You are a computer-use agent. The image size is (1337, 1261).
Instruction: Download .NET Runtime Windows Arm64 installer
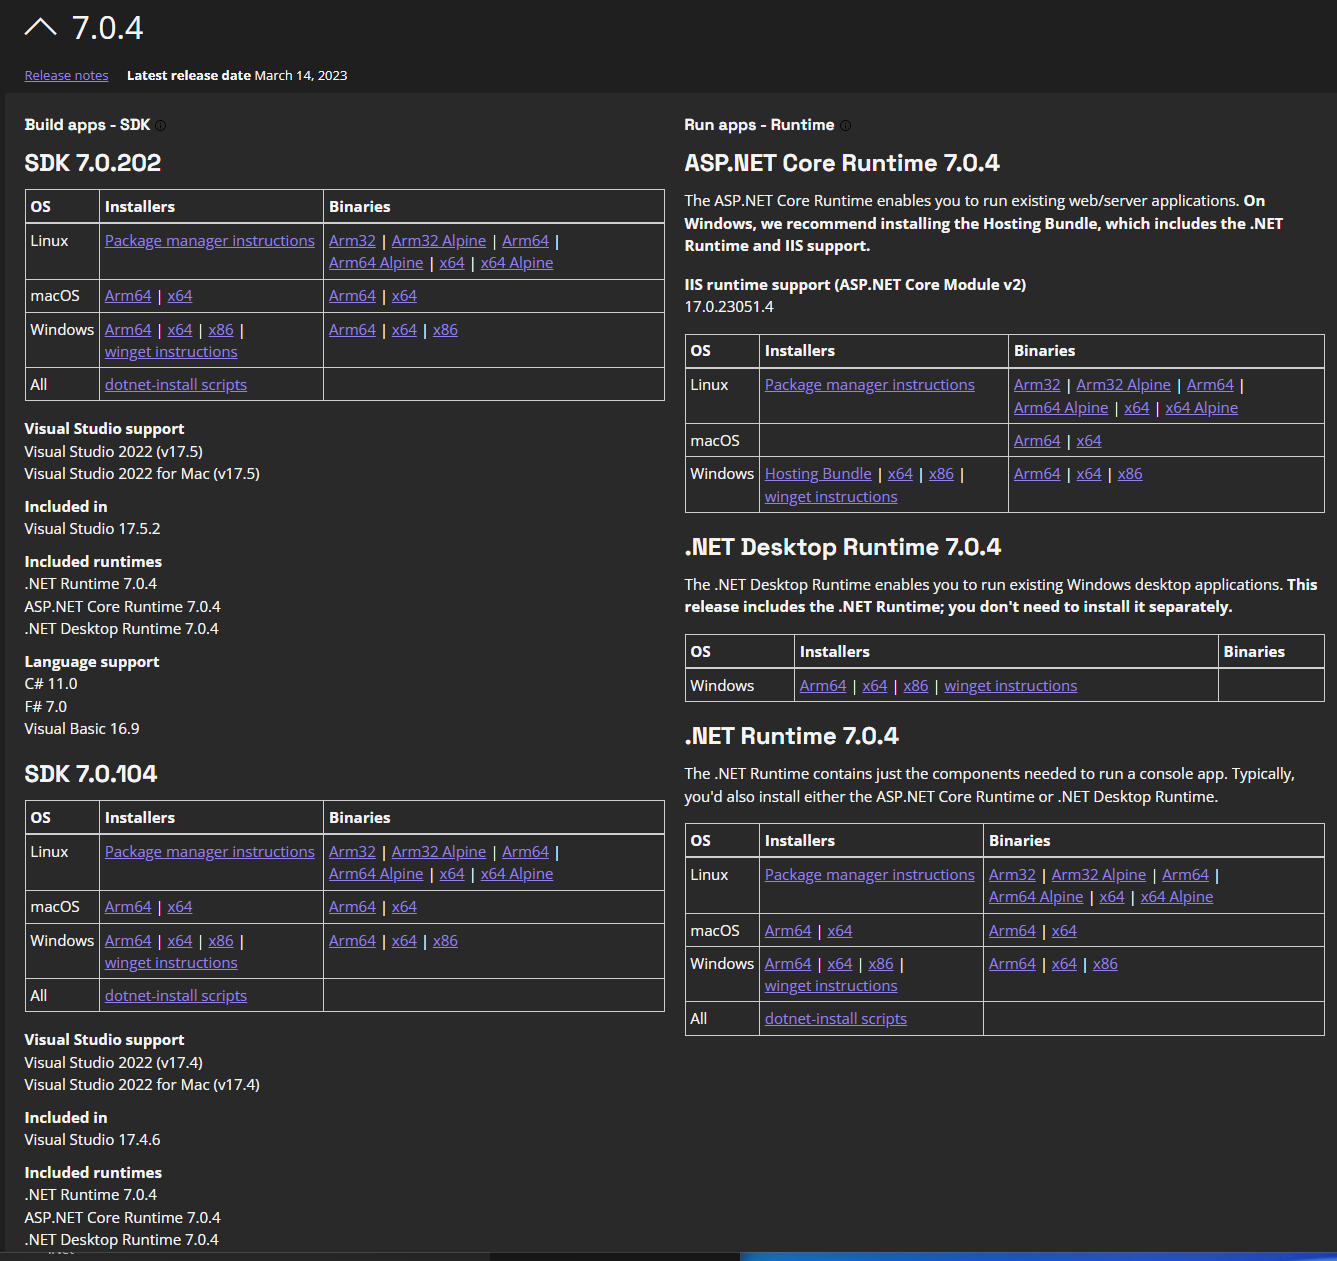click(x=788, y=964)
